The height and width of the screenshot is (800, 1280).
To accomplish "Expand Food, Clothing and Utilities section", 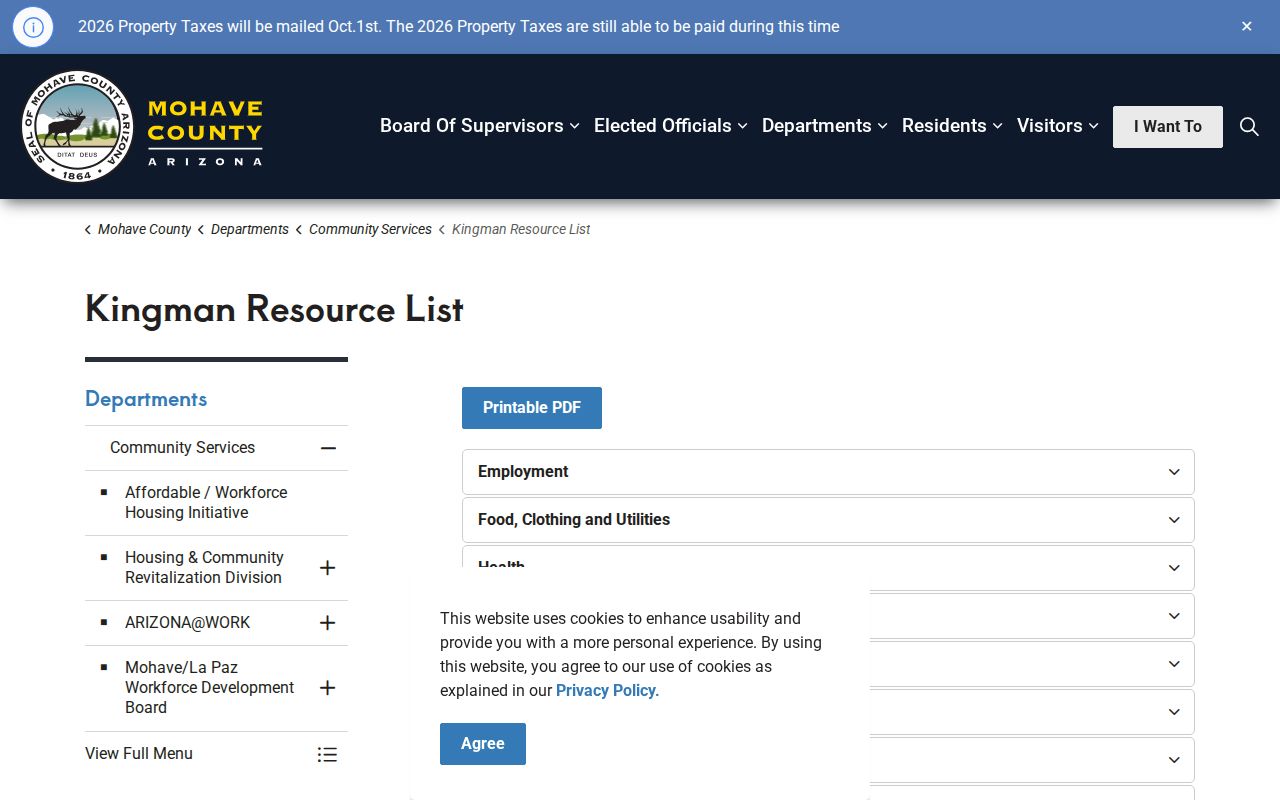I will tap(828, 520).
